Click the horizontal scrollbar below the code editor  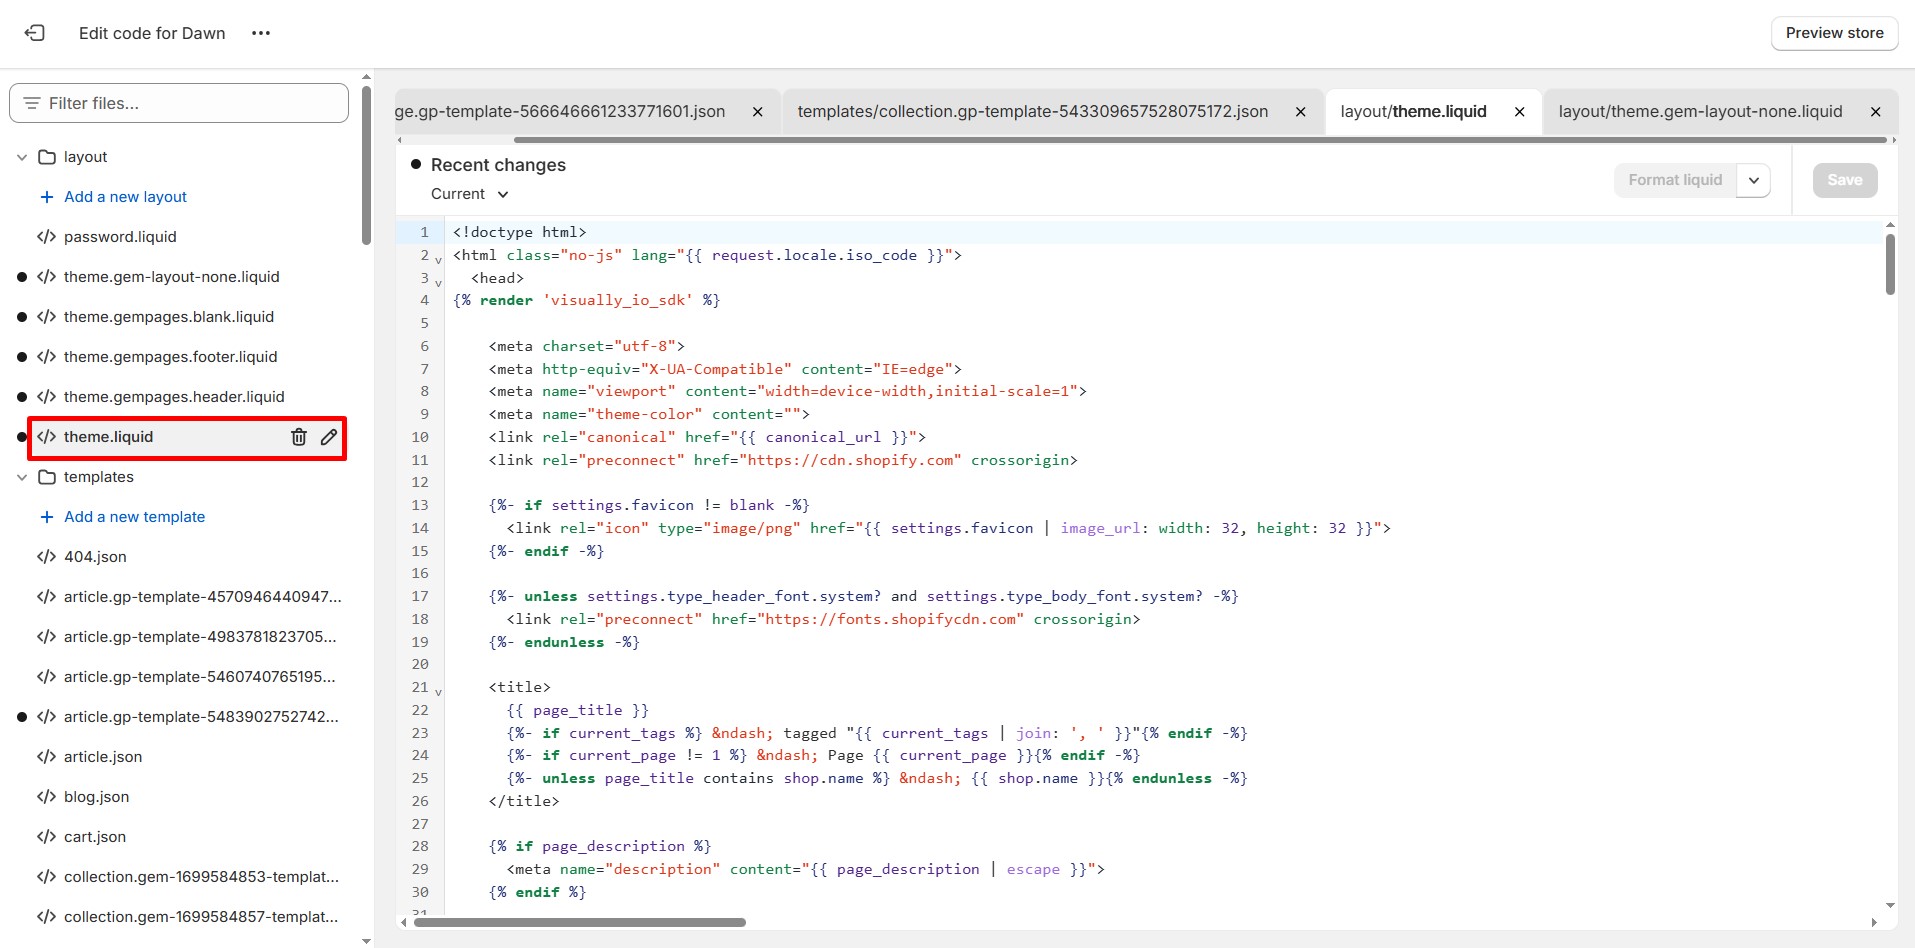[x=580, y=922]
